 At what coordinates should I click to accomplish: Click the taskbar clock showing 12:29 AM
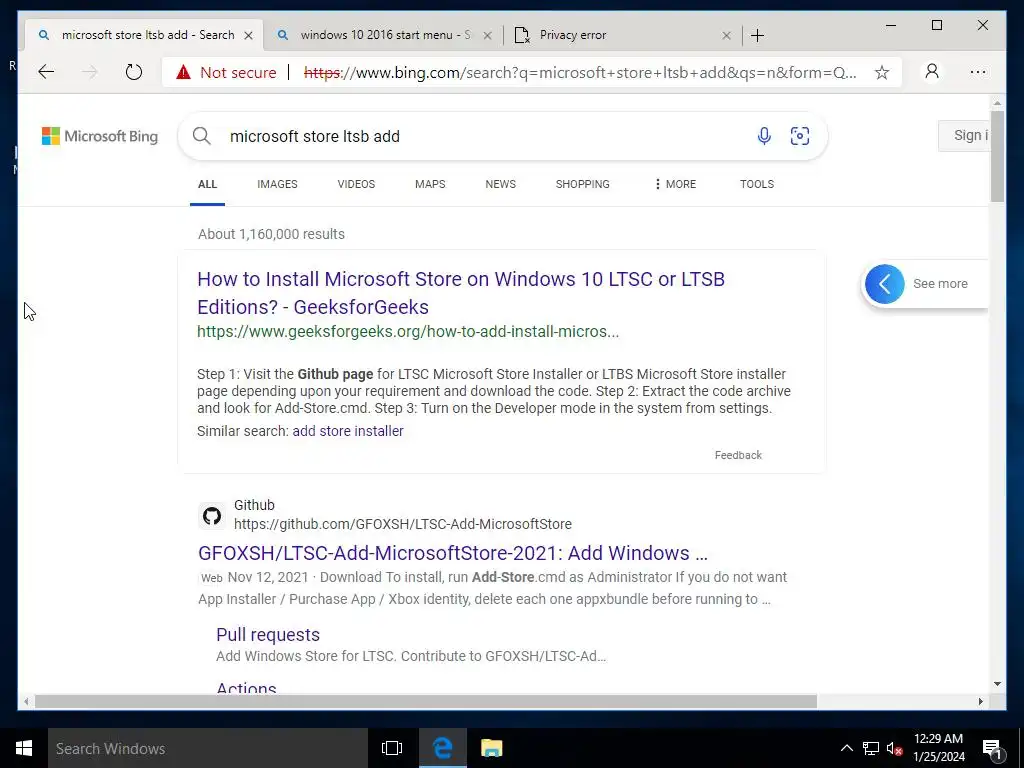[x=938, y=748]
